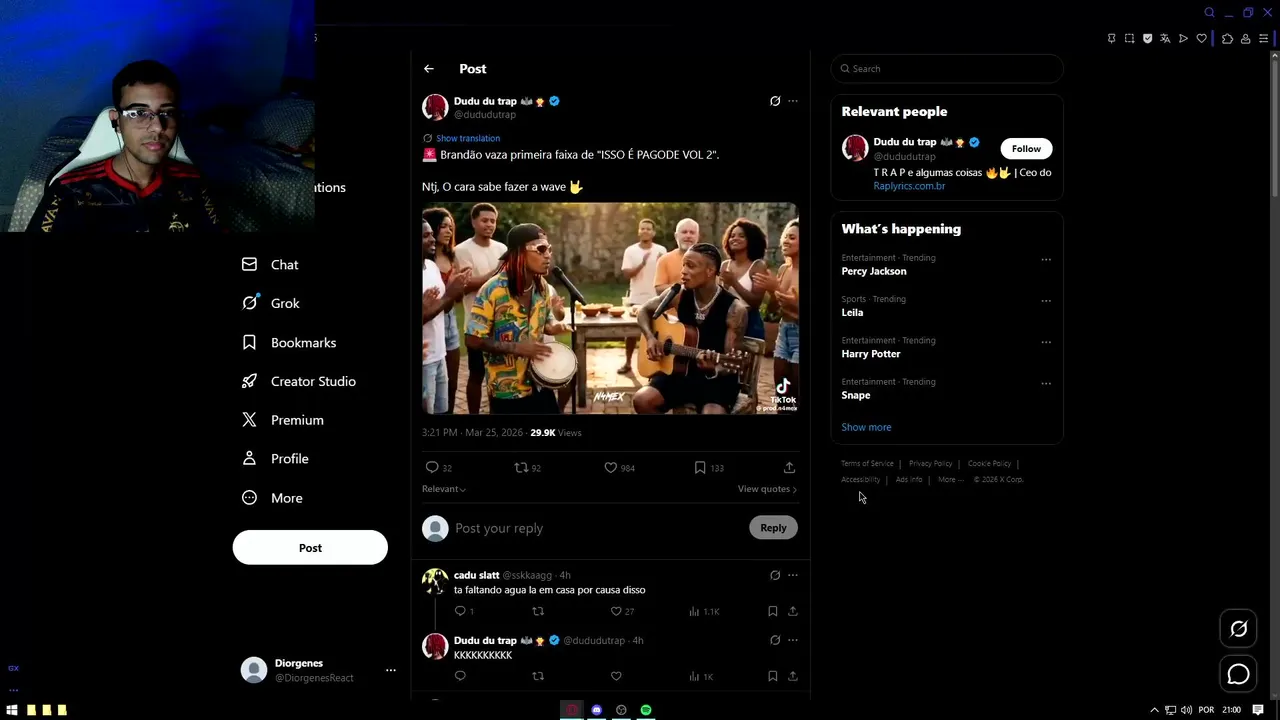Viewport: 1280px width, 720px height.
Task: Open Grok actions icon on the main post
Action: pos(775,101)
